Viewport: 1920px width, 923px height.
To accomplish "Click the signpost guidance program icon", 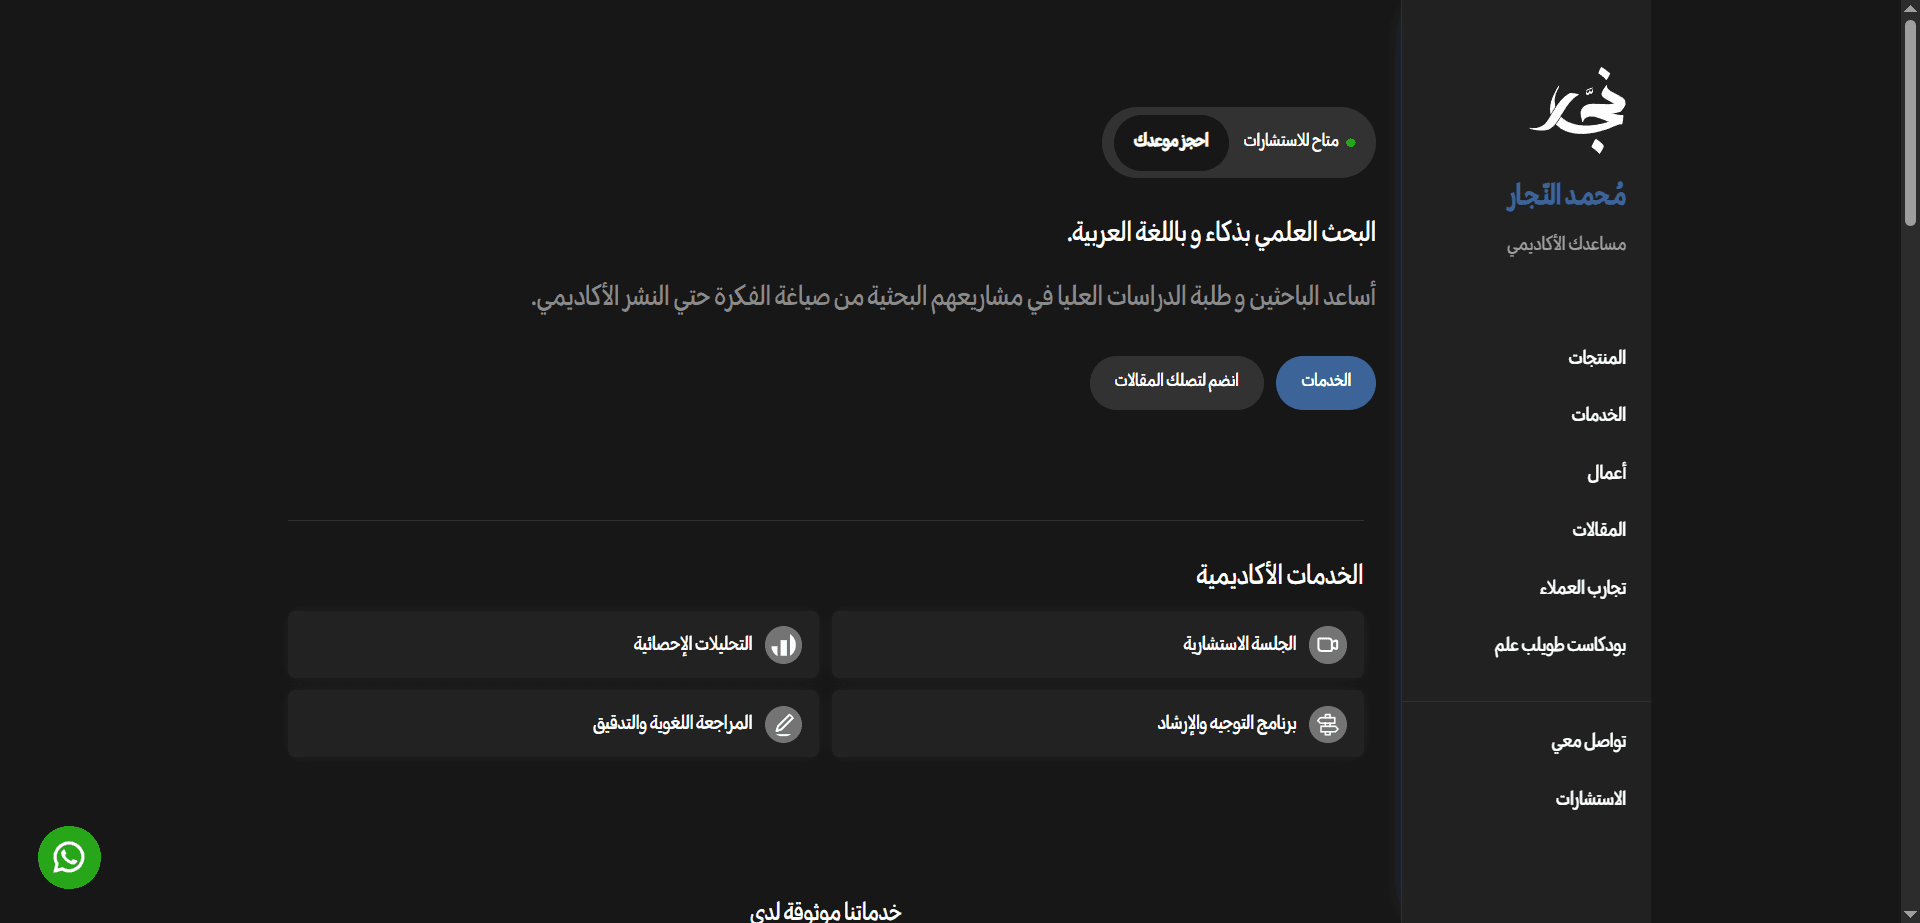I will 1328,724.
